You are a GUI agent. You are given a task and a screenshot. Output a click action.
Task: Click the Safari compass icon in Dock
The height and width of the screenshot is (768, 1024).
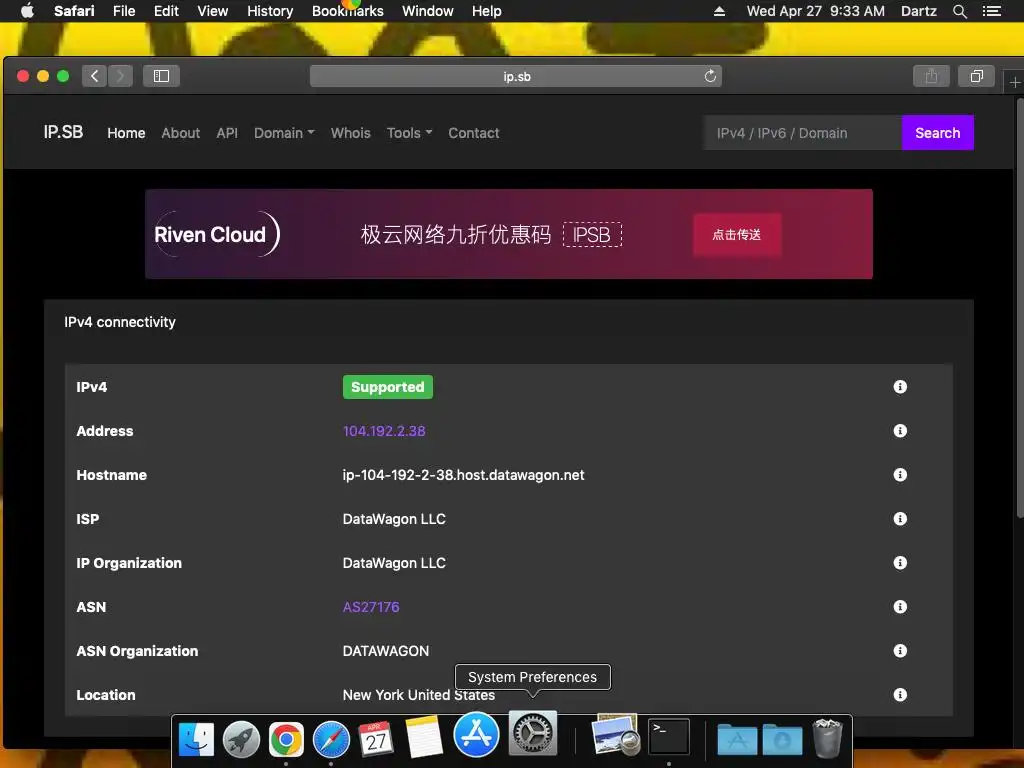click(331, 739)
